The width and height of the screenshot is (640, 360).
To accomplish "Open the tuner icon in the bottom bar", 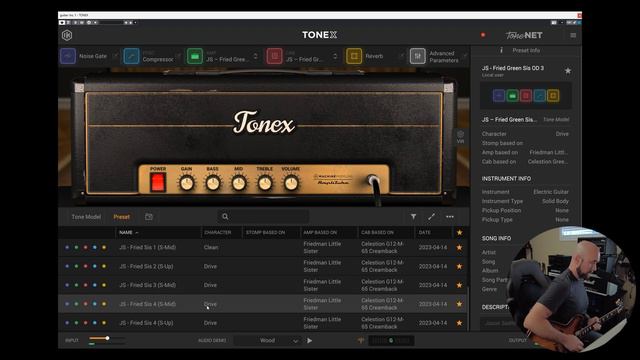I will point(360,340).
